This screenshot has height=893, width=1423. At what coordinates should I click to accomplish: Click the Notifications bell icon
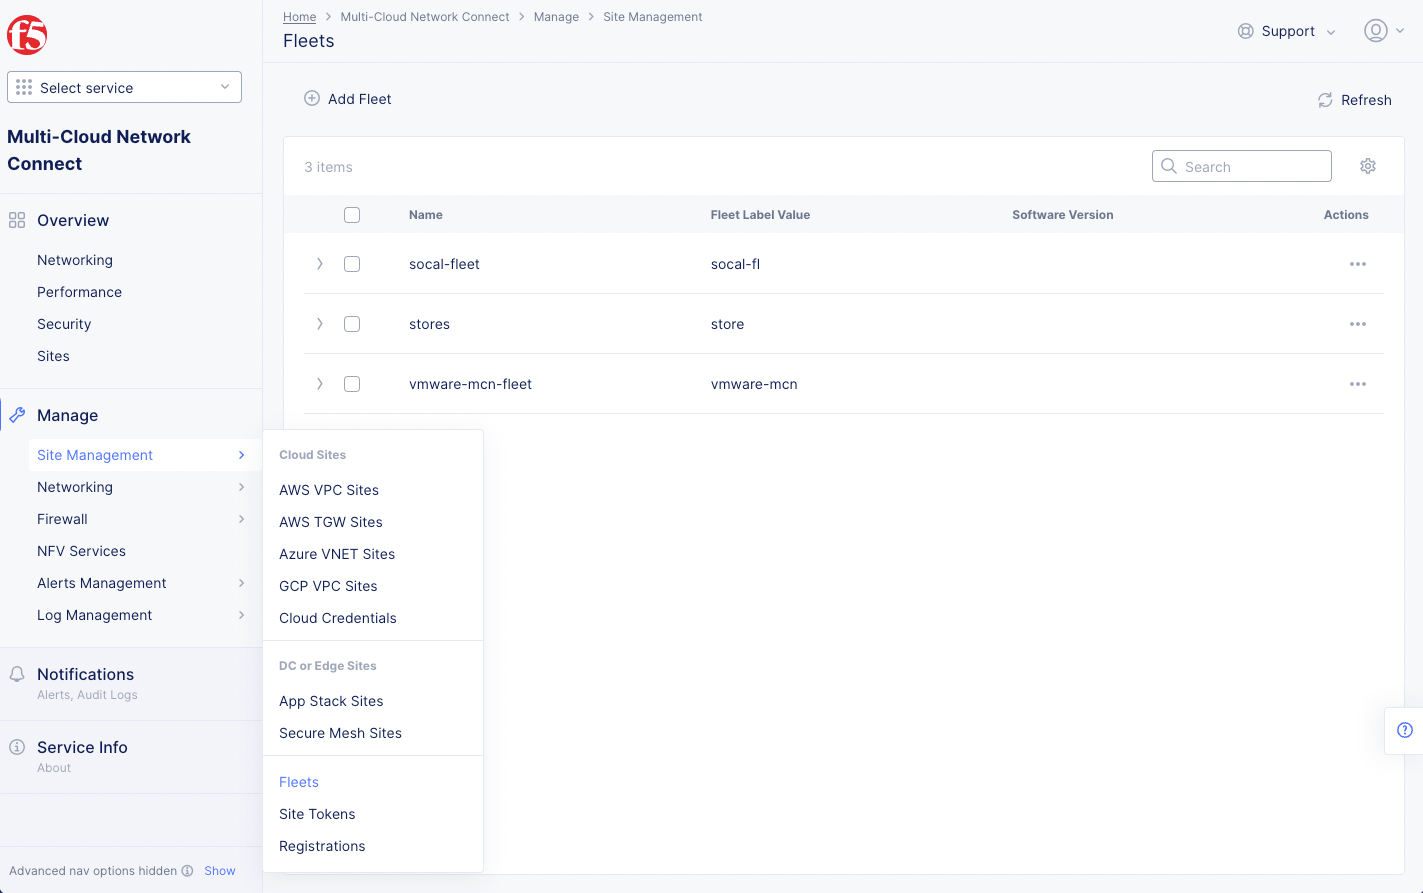pyautogui.click(x=17, y=674)
